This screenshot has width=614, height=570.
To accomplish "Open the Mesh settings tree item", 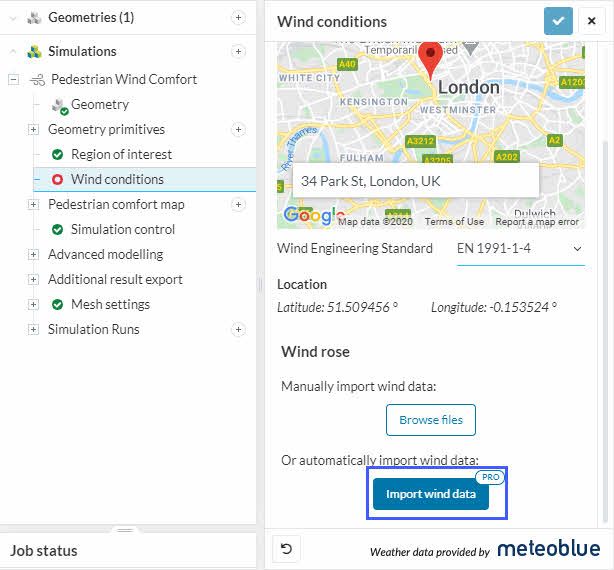I will [x=110, y=304].
